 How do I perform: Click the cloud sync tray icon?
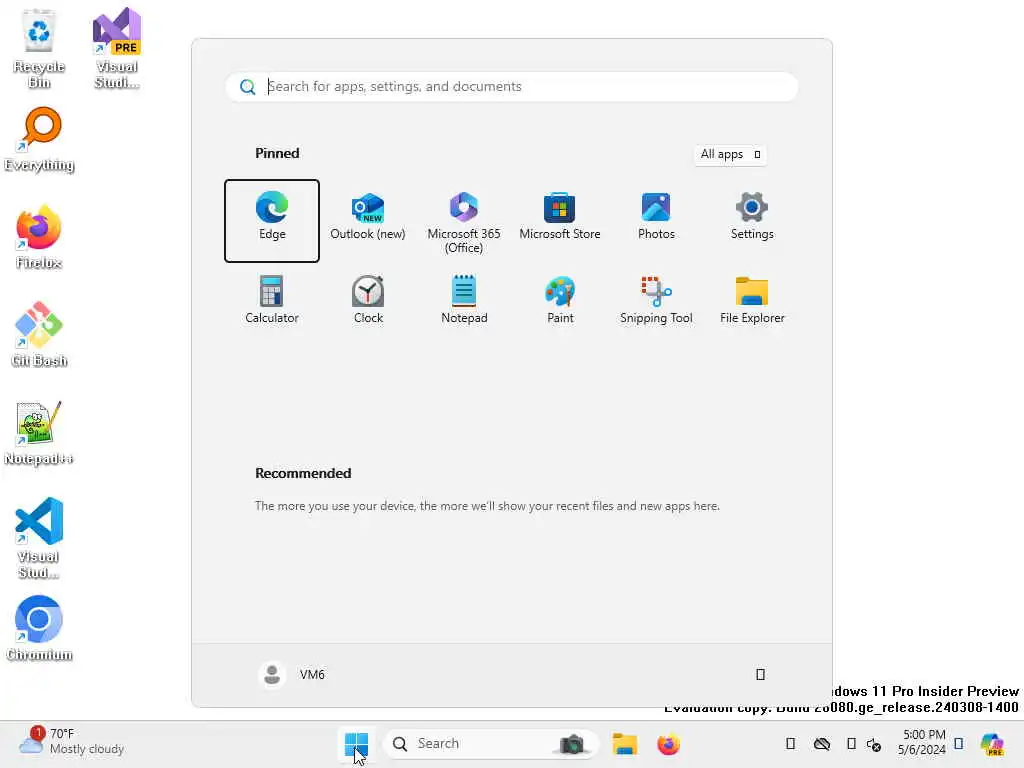[x=822, y=744]
